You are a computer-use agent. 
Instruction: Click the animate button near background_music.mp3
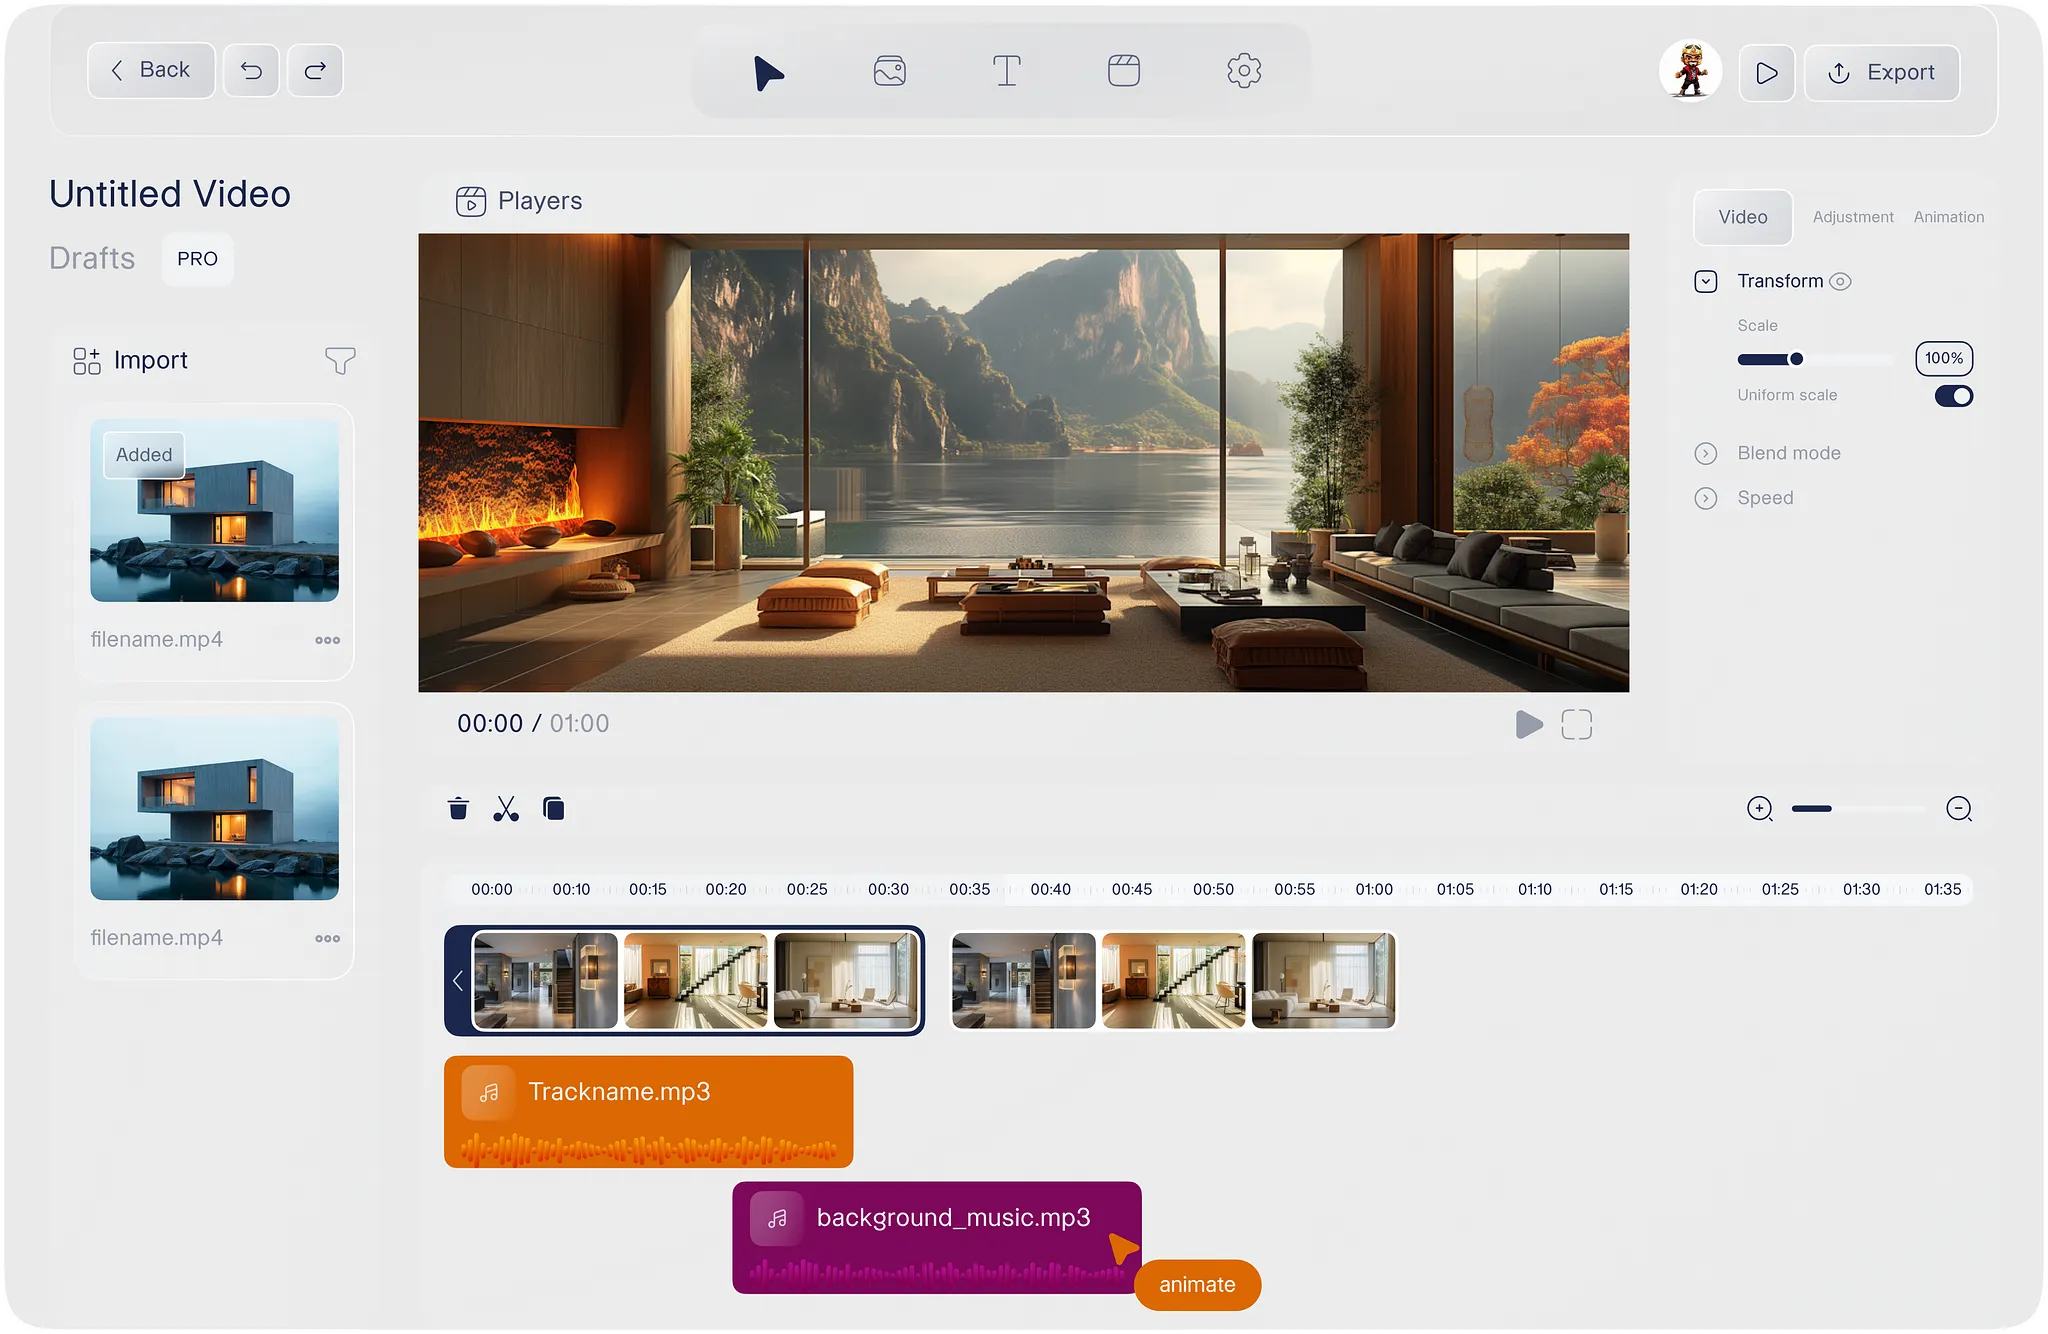click(x=1196, y=1284)
